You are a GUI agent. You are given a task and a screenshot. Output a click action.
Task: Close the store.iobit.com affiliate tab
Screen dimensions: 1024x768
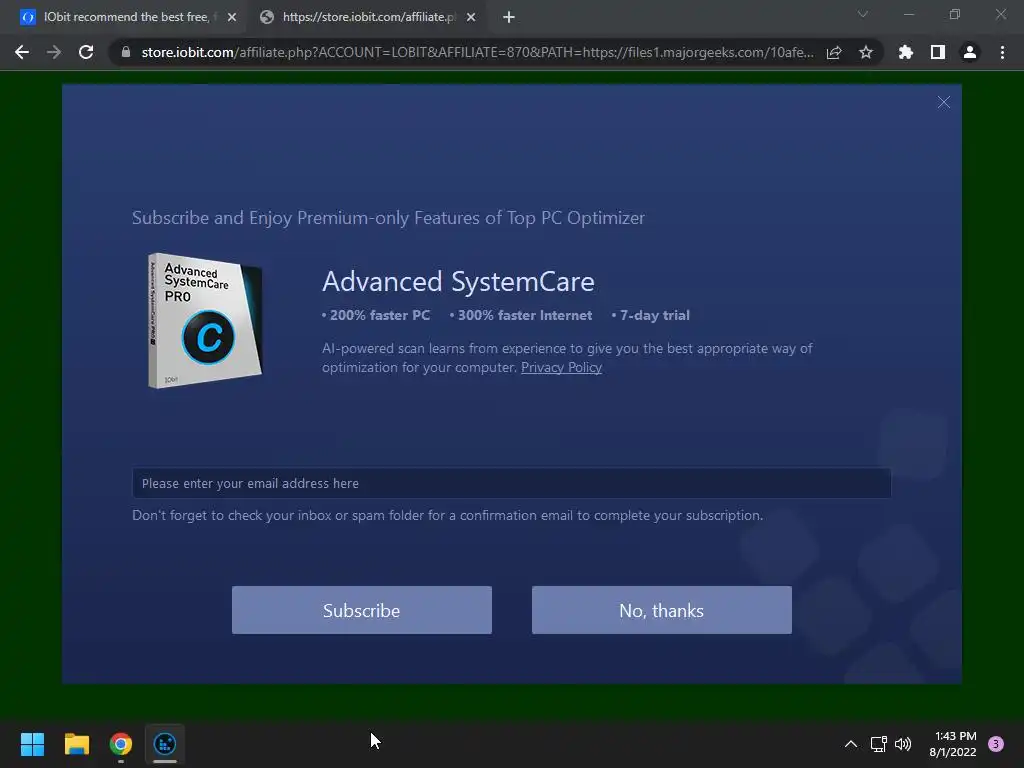(471, 17)
